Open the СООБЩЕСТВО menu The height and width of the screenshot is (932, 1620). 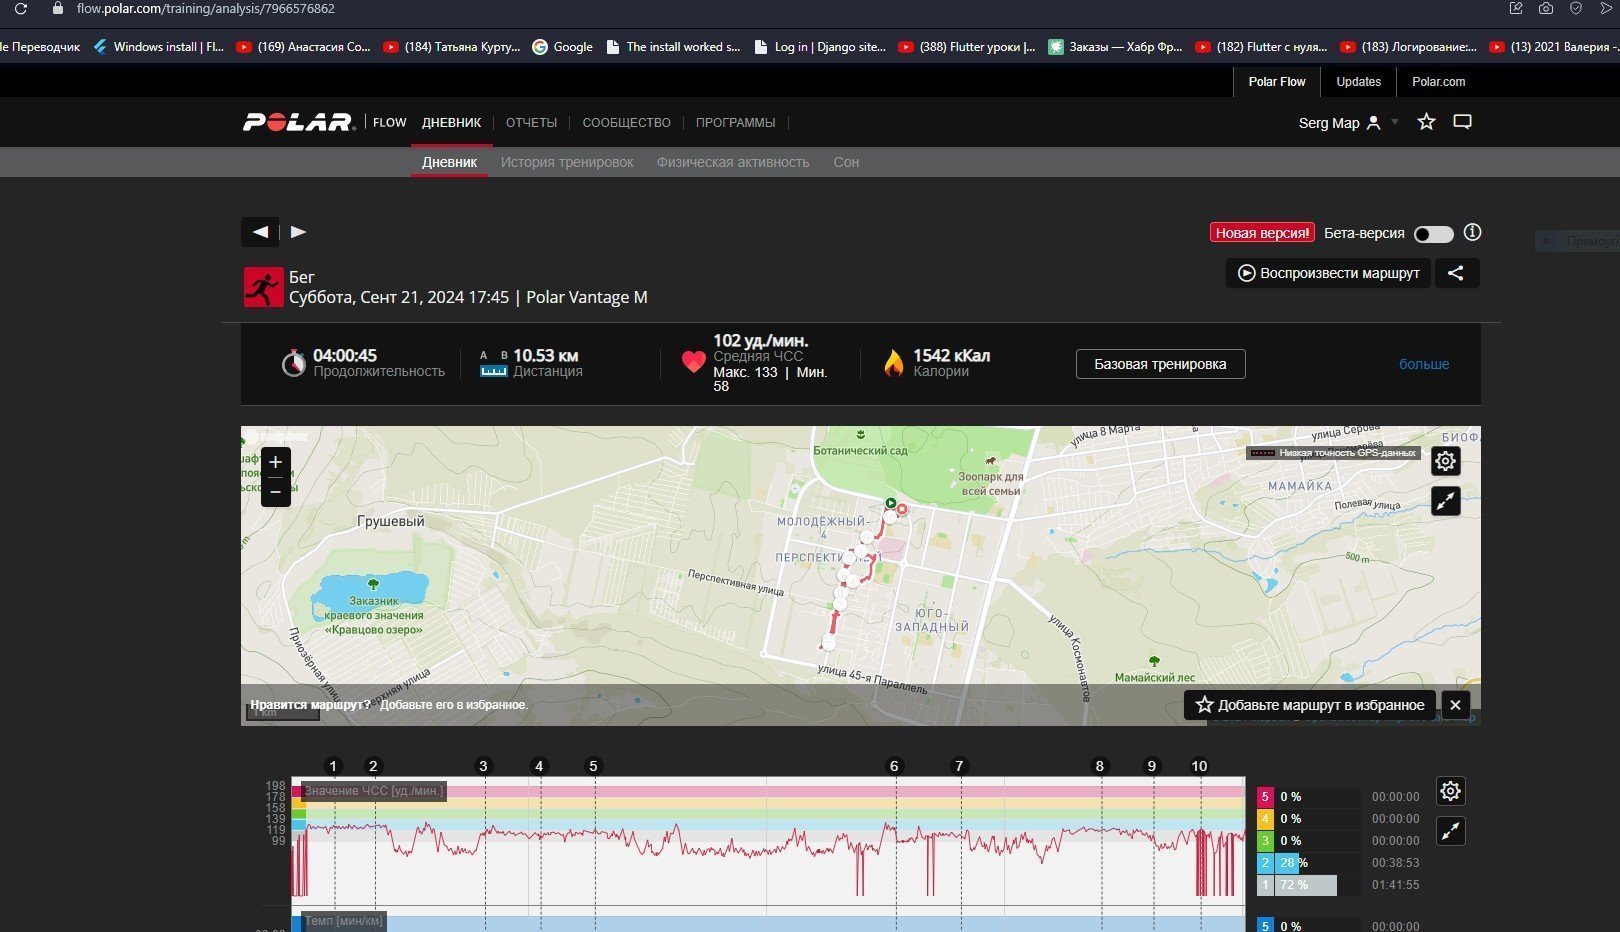click(x=626, y=123)
